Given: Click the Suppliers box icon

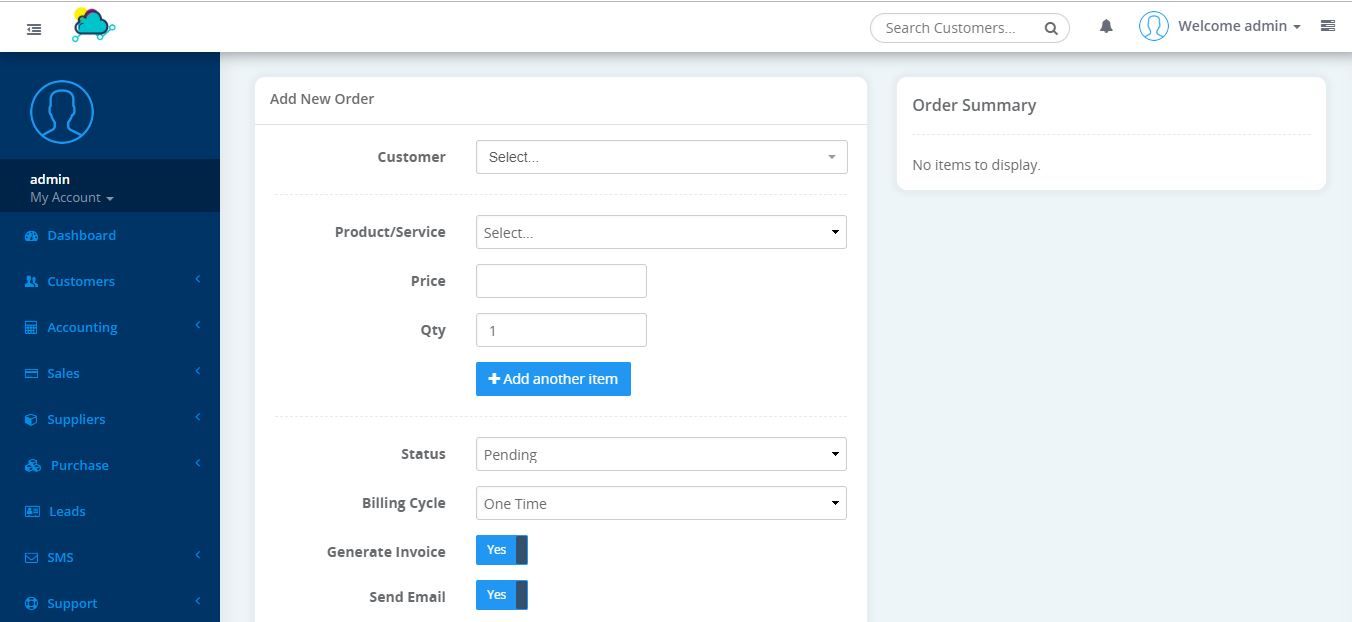Looking at the screenshot, I should point(31,420).
